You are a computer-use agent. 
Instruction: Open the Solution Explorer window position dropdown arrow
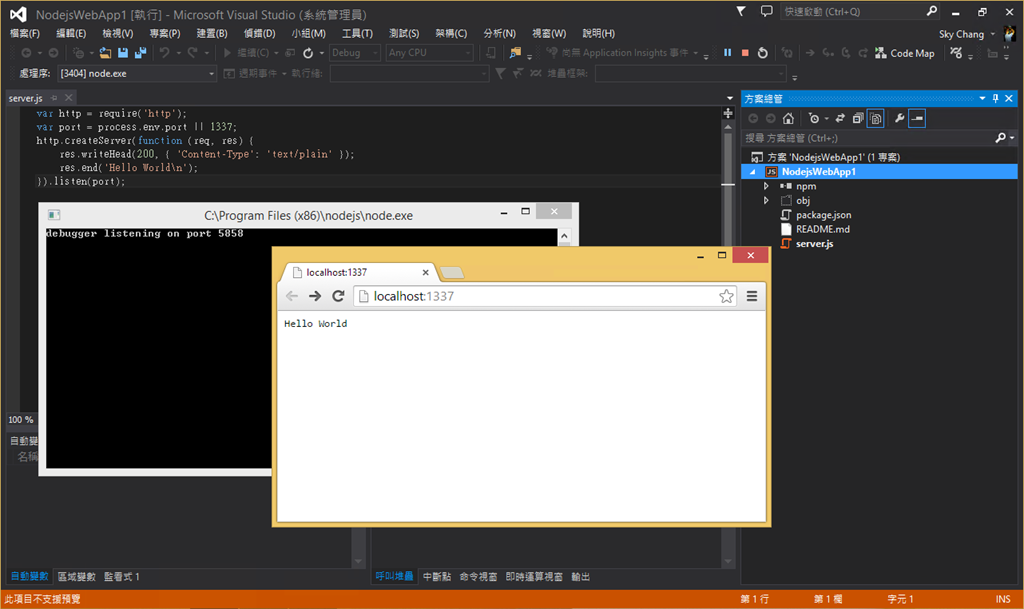point(982,99)
